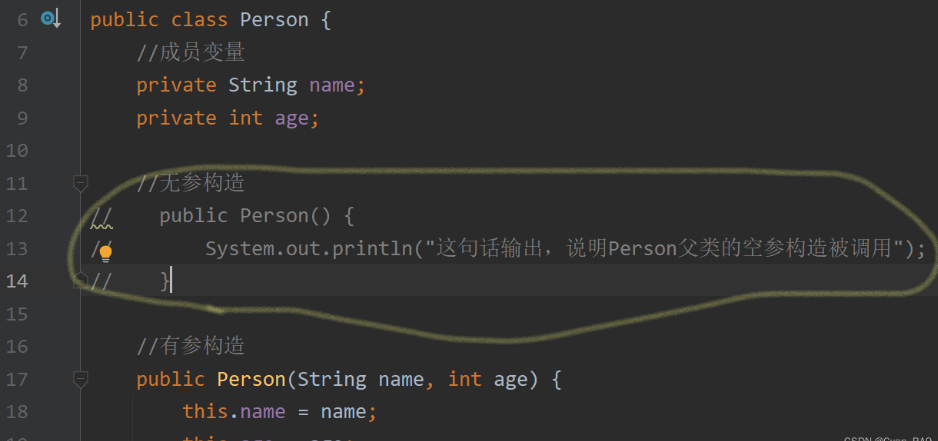Collapse the fold marker at line 11
Image resolution: width=938 pixels, height=441 pixels.
point(81,183)
